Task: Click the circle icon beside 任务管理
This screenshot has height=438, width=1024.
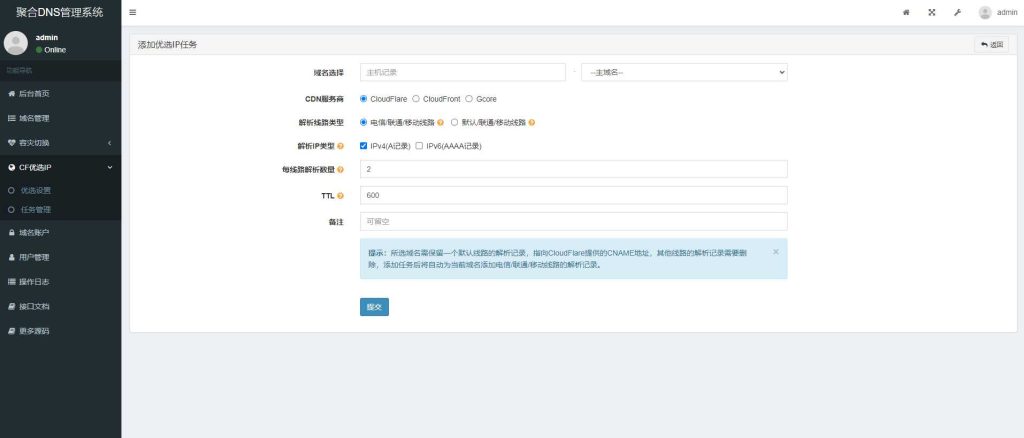Action: [11, 210]
